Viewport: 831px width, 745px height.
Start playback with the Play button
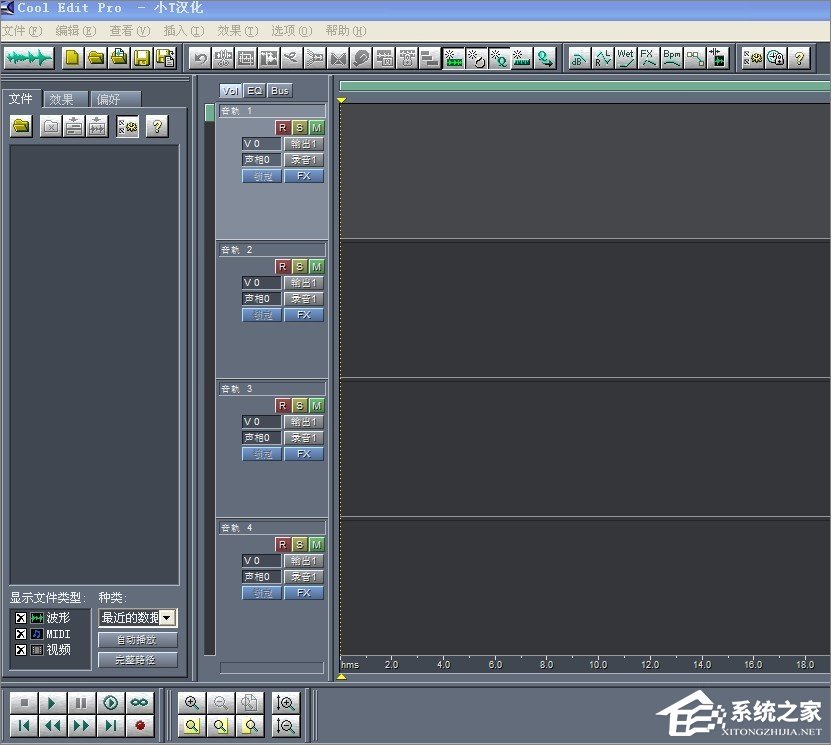click(52, 703)
